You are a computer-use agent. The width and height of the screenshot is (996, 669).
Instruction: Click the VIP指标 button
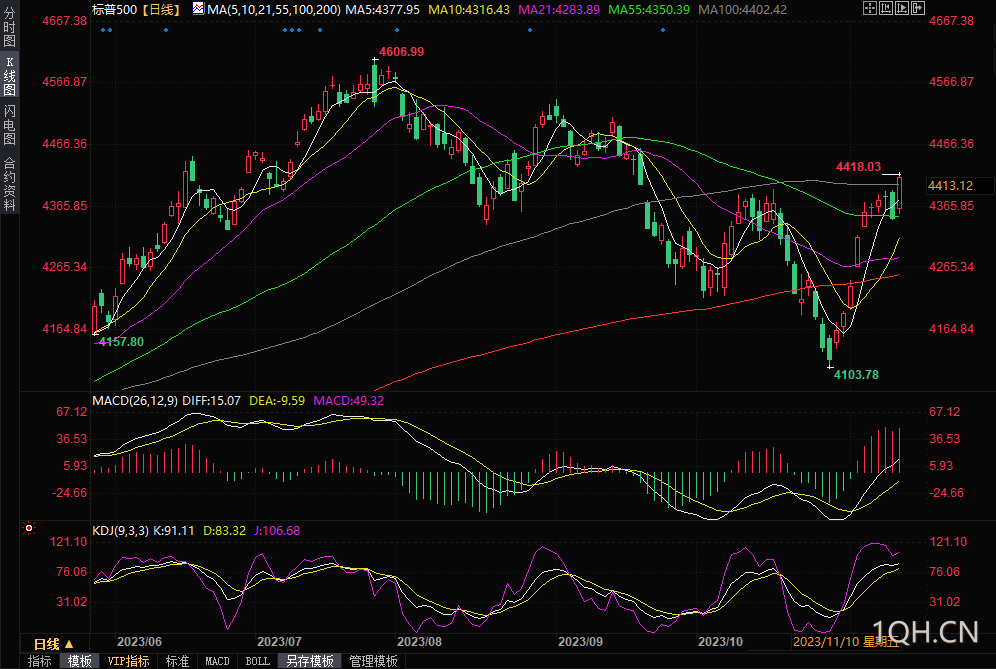pyautogui.click(x=129, y=661)
